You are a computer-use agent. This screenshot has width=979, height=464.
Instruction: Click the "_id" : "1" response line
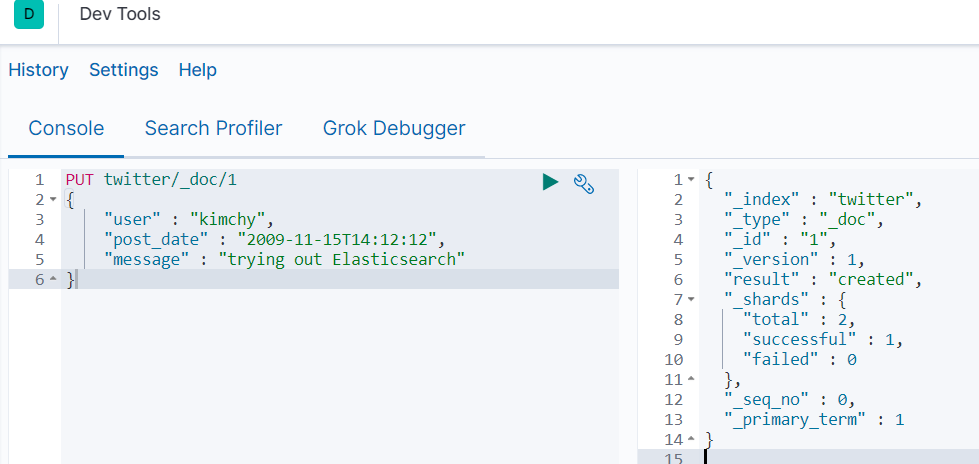point(780,240)
